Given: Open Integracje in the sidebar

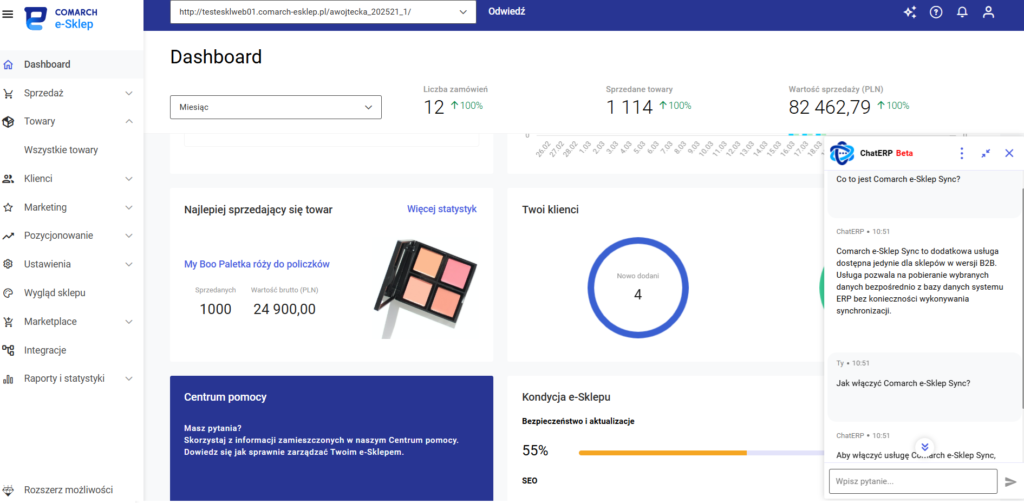Looking at the screenshot, I should click(45, 350).
